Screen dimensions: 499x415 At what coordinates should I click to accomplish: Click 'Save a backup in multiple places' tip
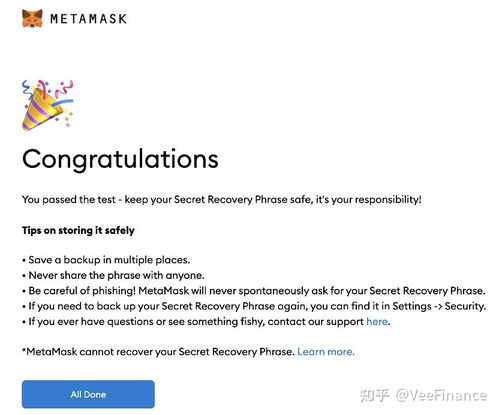tap(106, 260)
